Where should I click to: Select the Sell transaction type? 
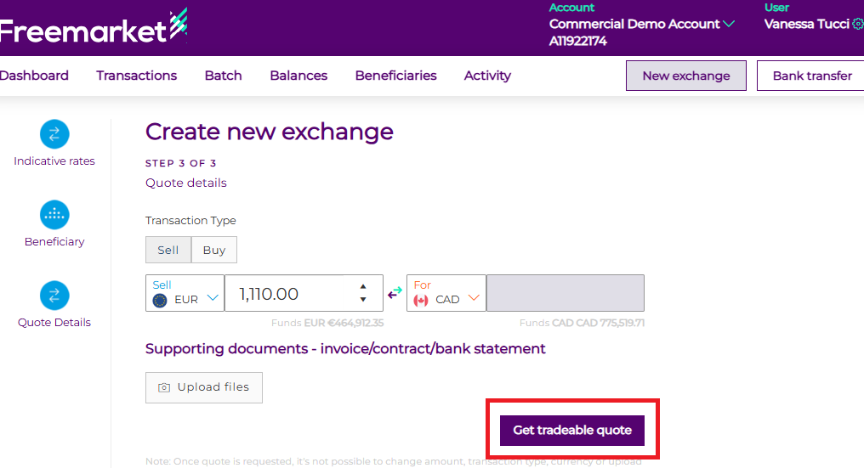tap(167, 250)
